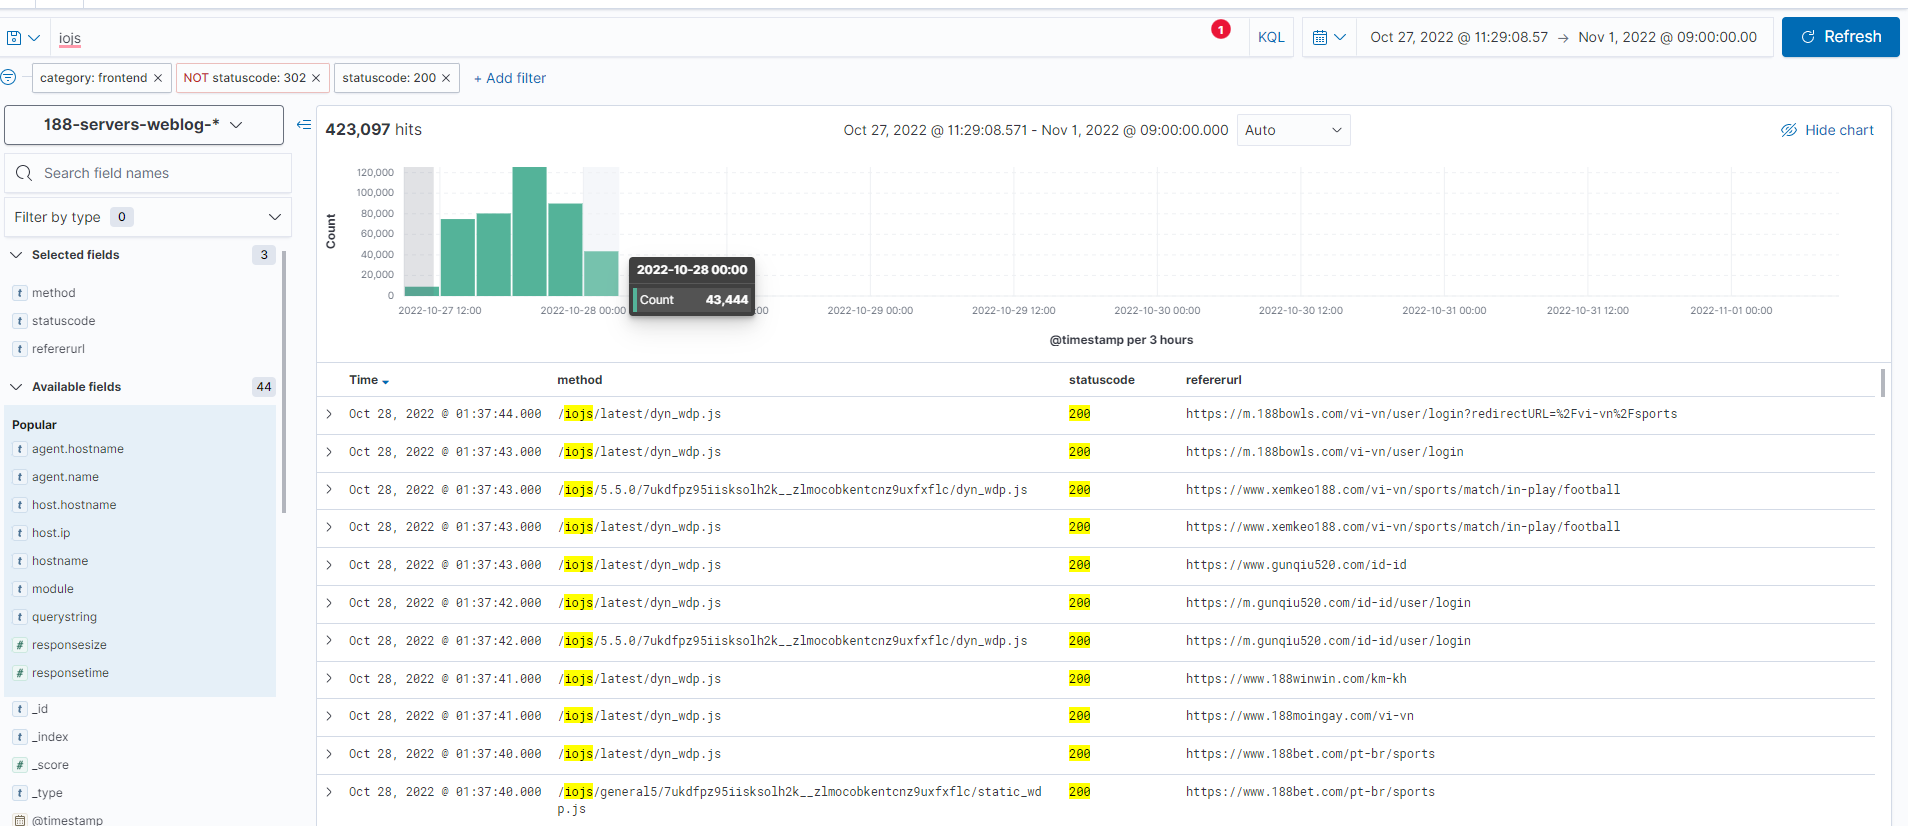Delete the statuscode: 200 filter pill
The image size is (1908, 826).
[x=446, y=78]
